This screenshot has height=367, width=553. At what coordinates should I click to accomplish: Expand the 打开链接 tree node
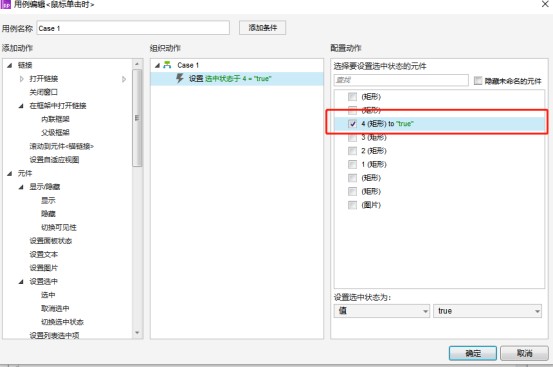point(22,79)
